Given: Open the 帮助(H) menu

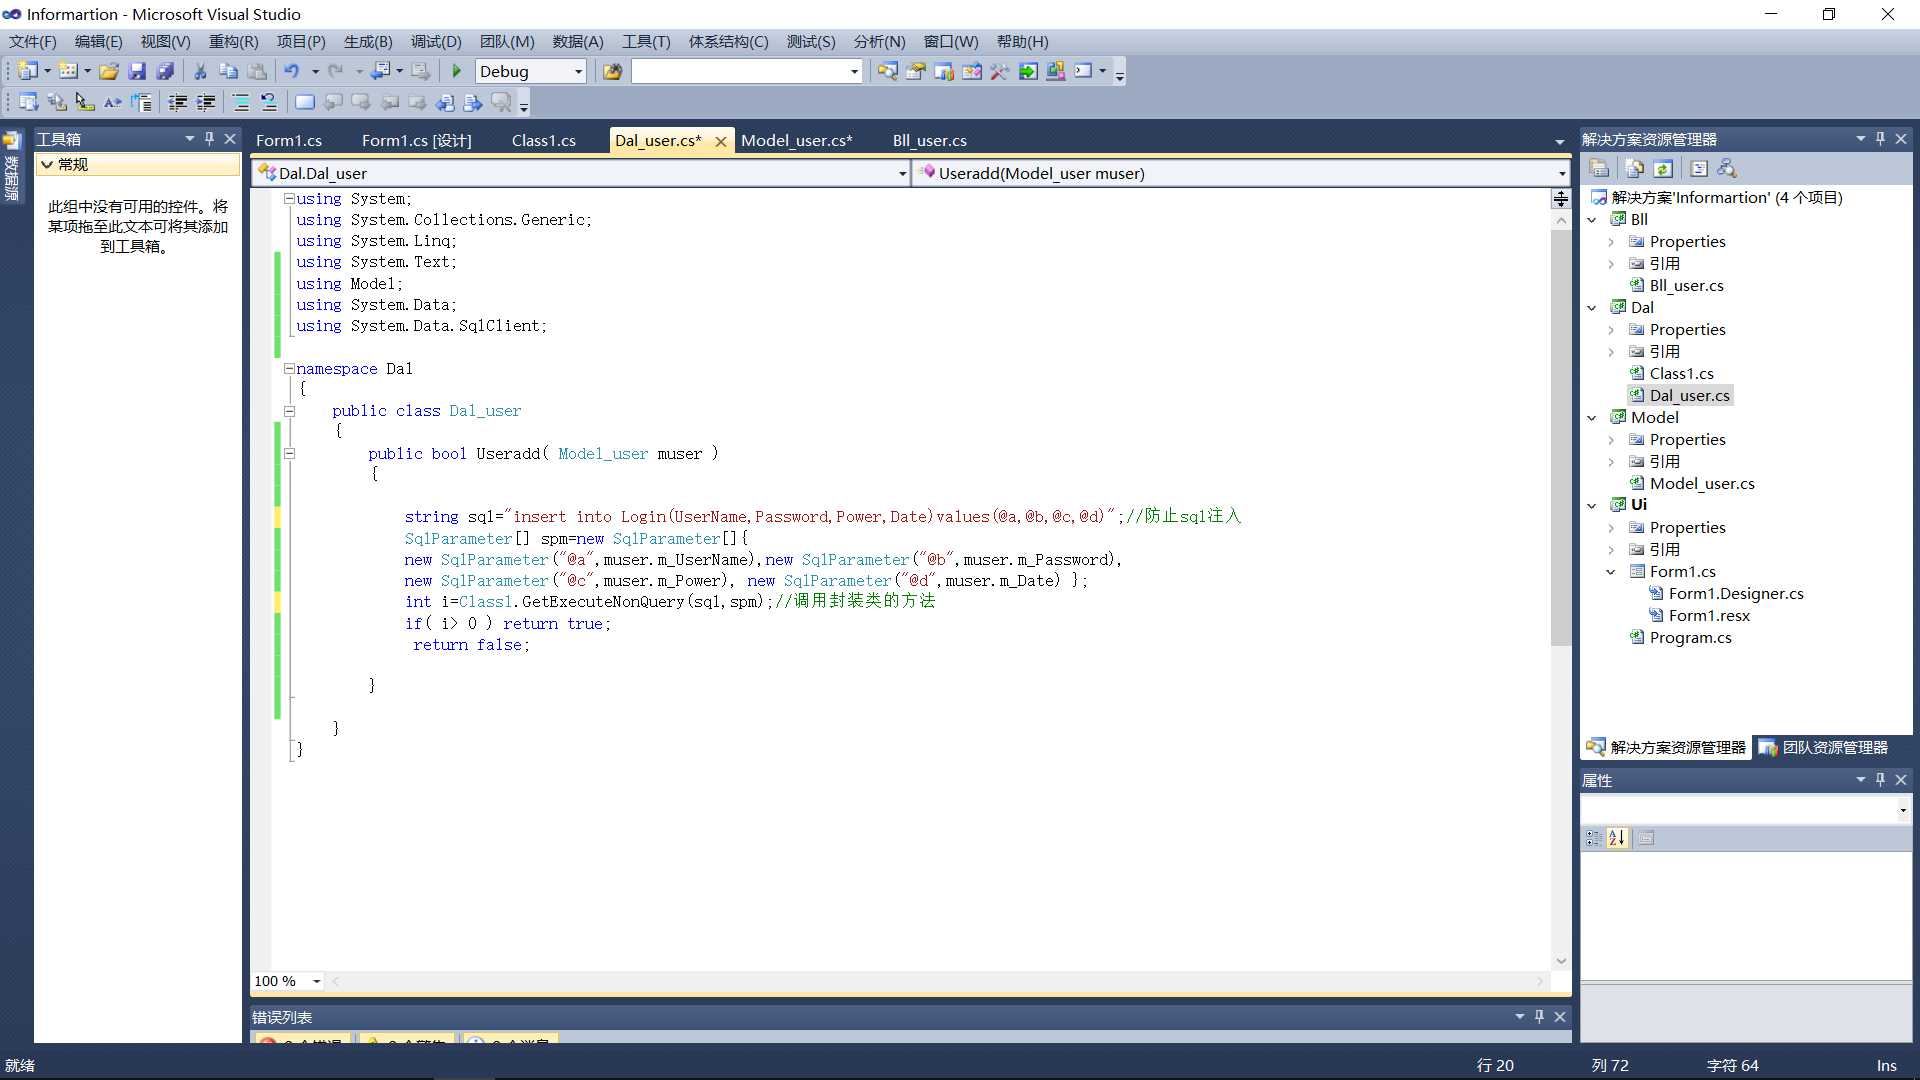Looking at the screenshot, I should pos(1022,42).
